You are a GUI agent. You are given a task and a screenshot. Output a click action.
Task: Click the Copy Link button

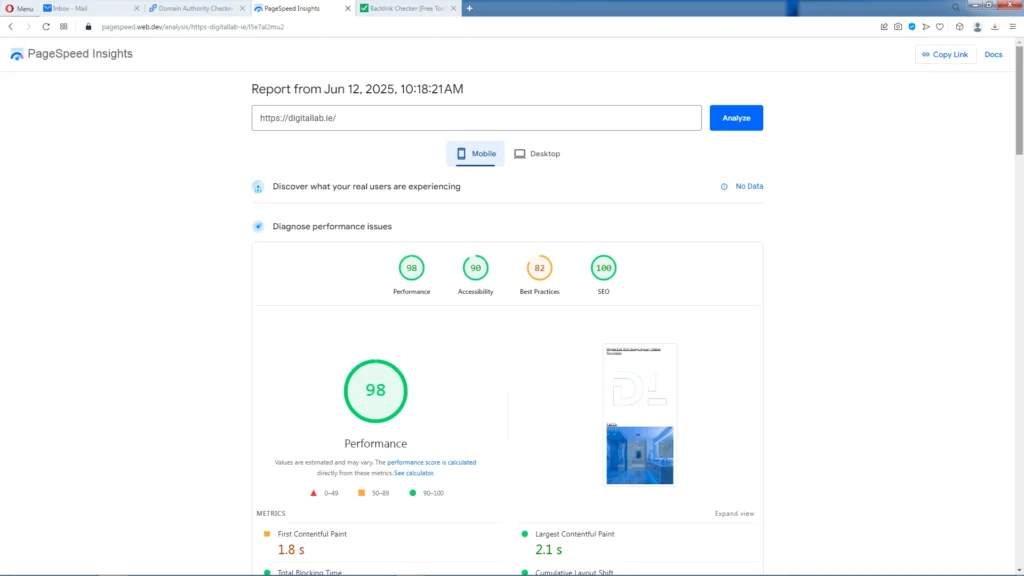pyautogui.click(x=945, y=54)
